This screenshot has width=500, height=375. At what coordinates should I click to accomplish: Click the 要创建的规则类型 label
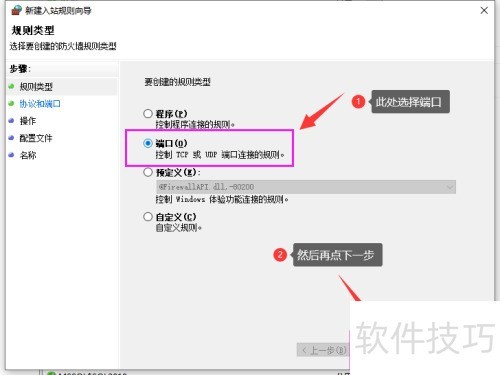pos(177,82)
